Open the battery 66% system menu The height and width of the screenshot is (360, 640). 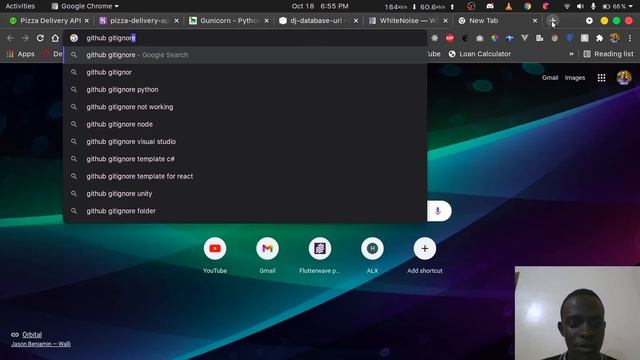click(618, 6)
